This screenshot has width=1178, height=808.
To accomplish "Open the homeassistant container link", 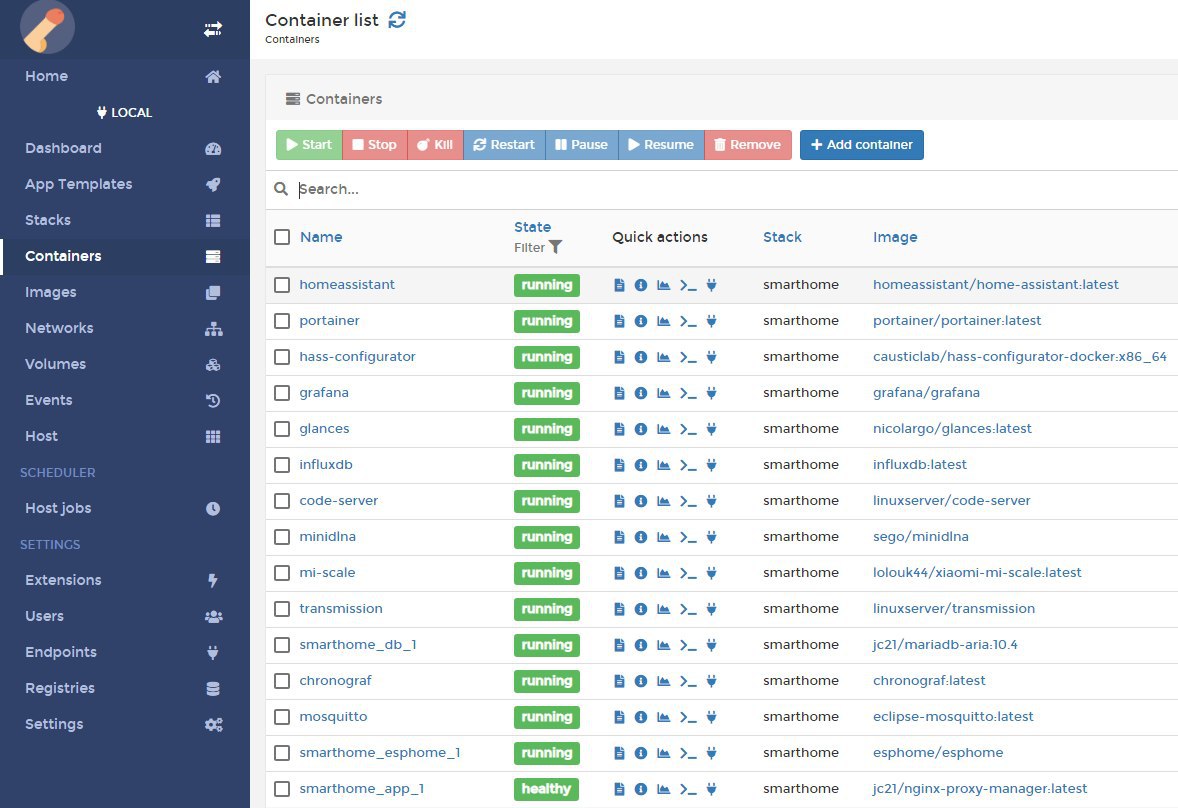I will click(347, 285).
